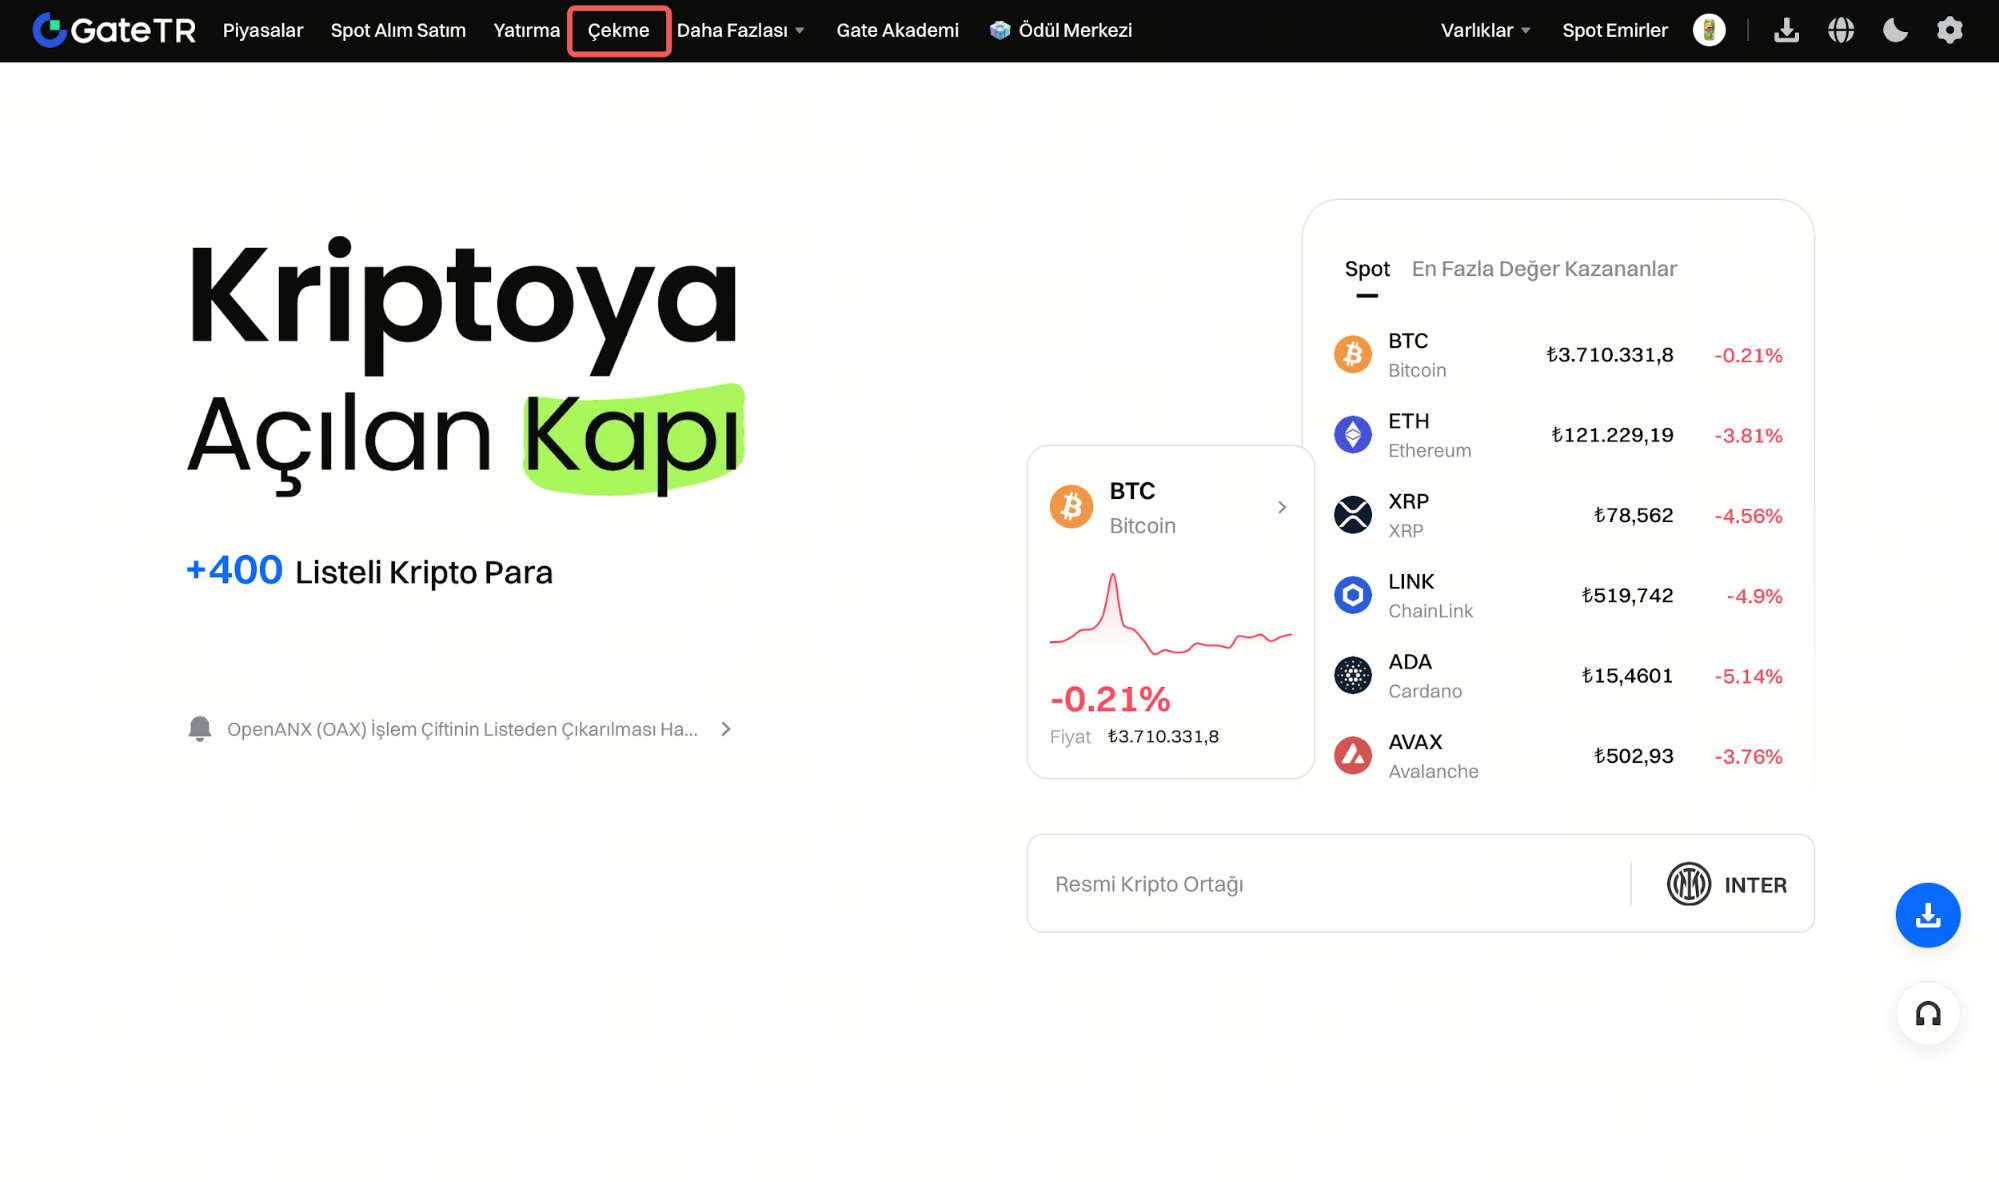Image resolution: width=1999 pixels, height=1182 pixels.
Task: Open the Çekme menu item
Action: pos(618,30)
